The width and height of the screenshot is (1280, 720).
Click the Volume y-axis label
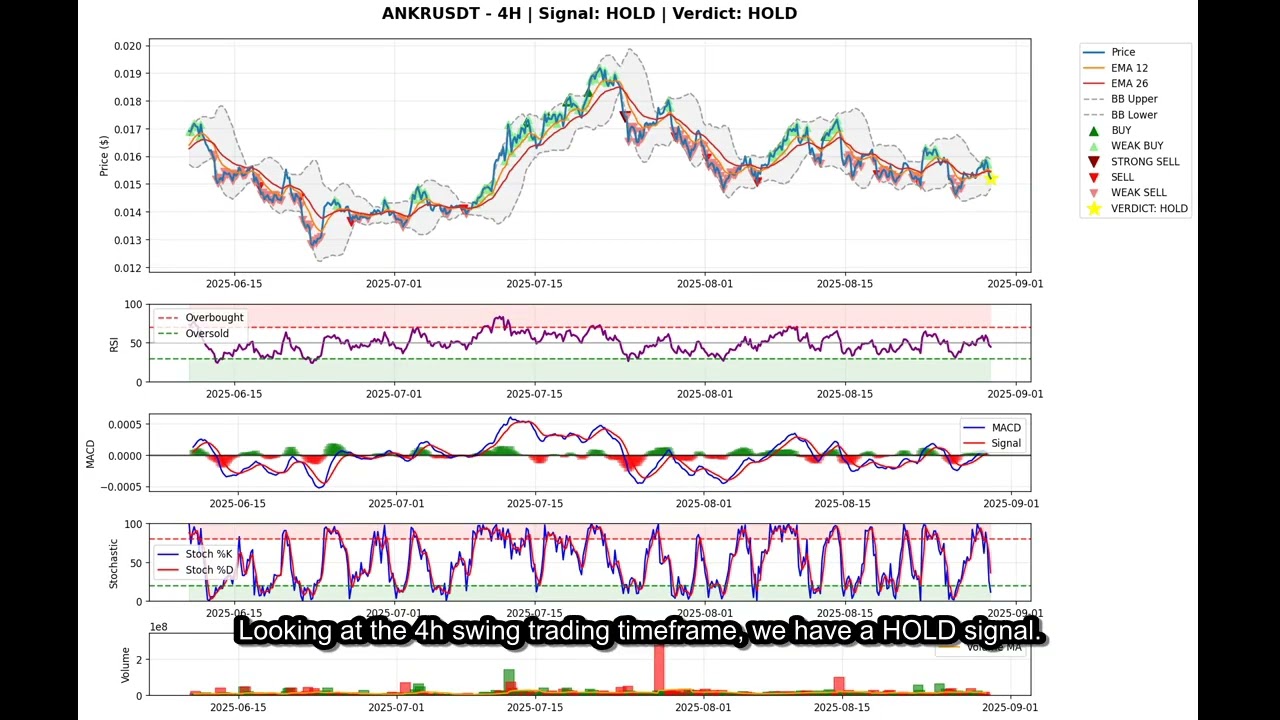pyautogui.click(x=126, y=665)
